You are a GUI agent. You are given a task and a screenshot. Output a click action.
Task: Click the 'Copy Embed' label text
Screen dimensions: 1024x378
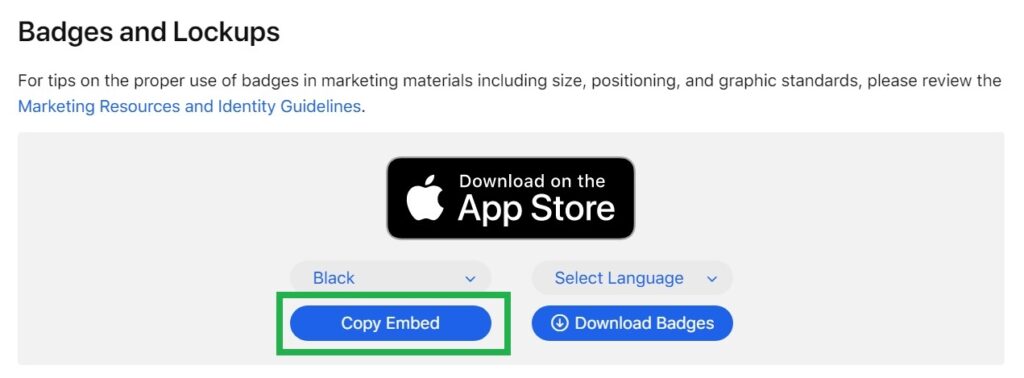tap(391, 323)
